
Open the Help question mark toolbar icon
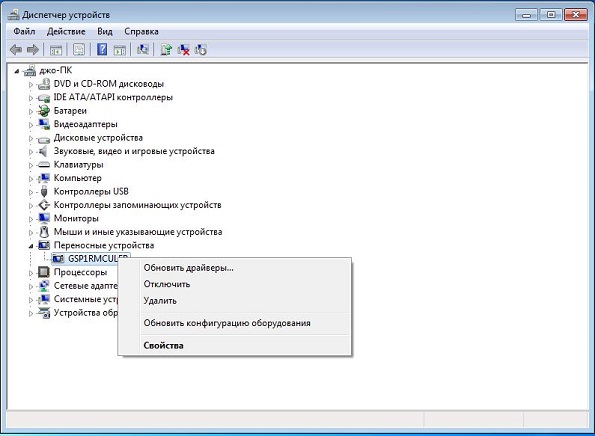pos(102,50)
